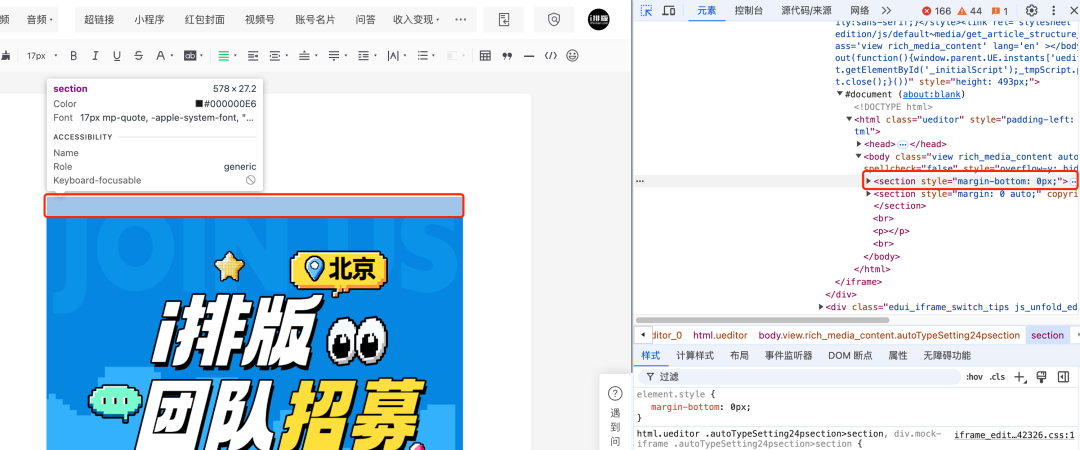The image size is (1080, 450).
Task: Open 事件监听器 tab
Action: pos(789,356)
